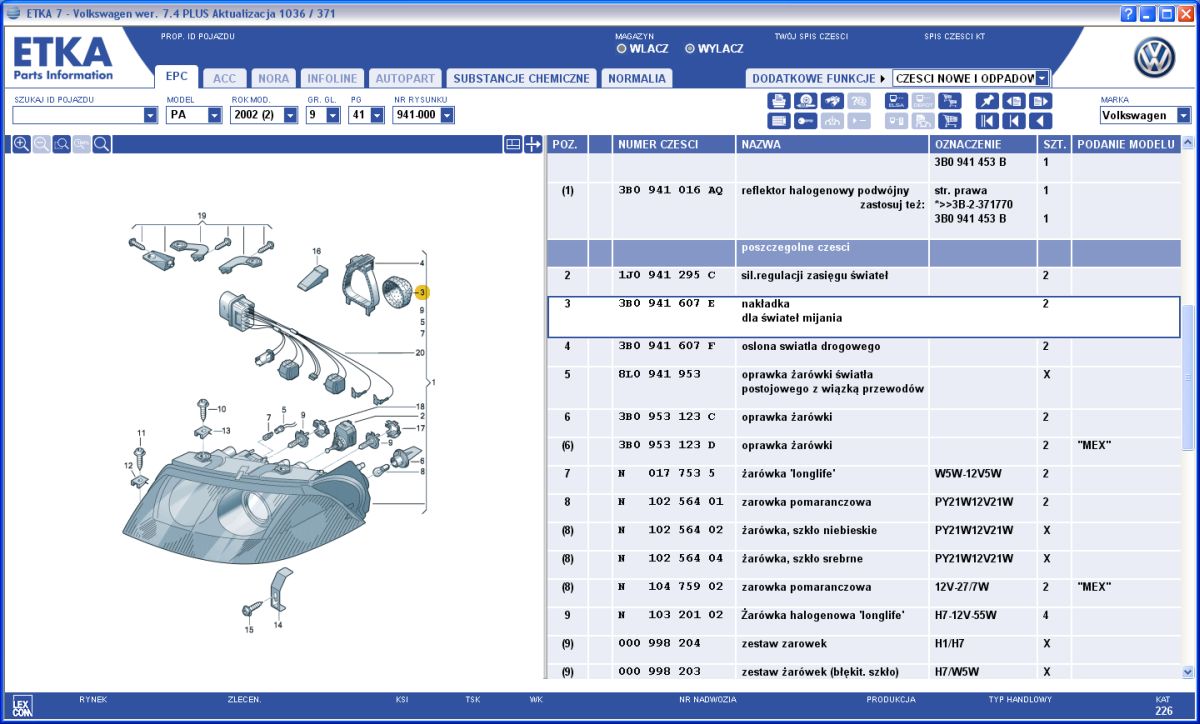Screen dimensions: 1200x724
Task: Click the Volkswagen logo
Action: click(x=1154, y=58)
